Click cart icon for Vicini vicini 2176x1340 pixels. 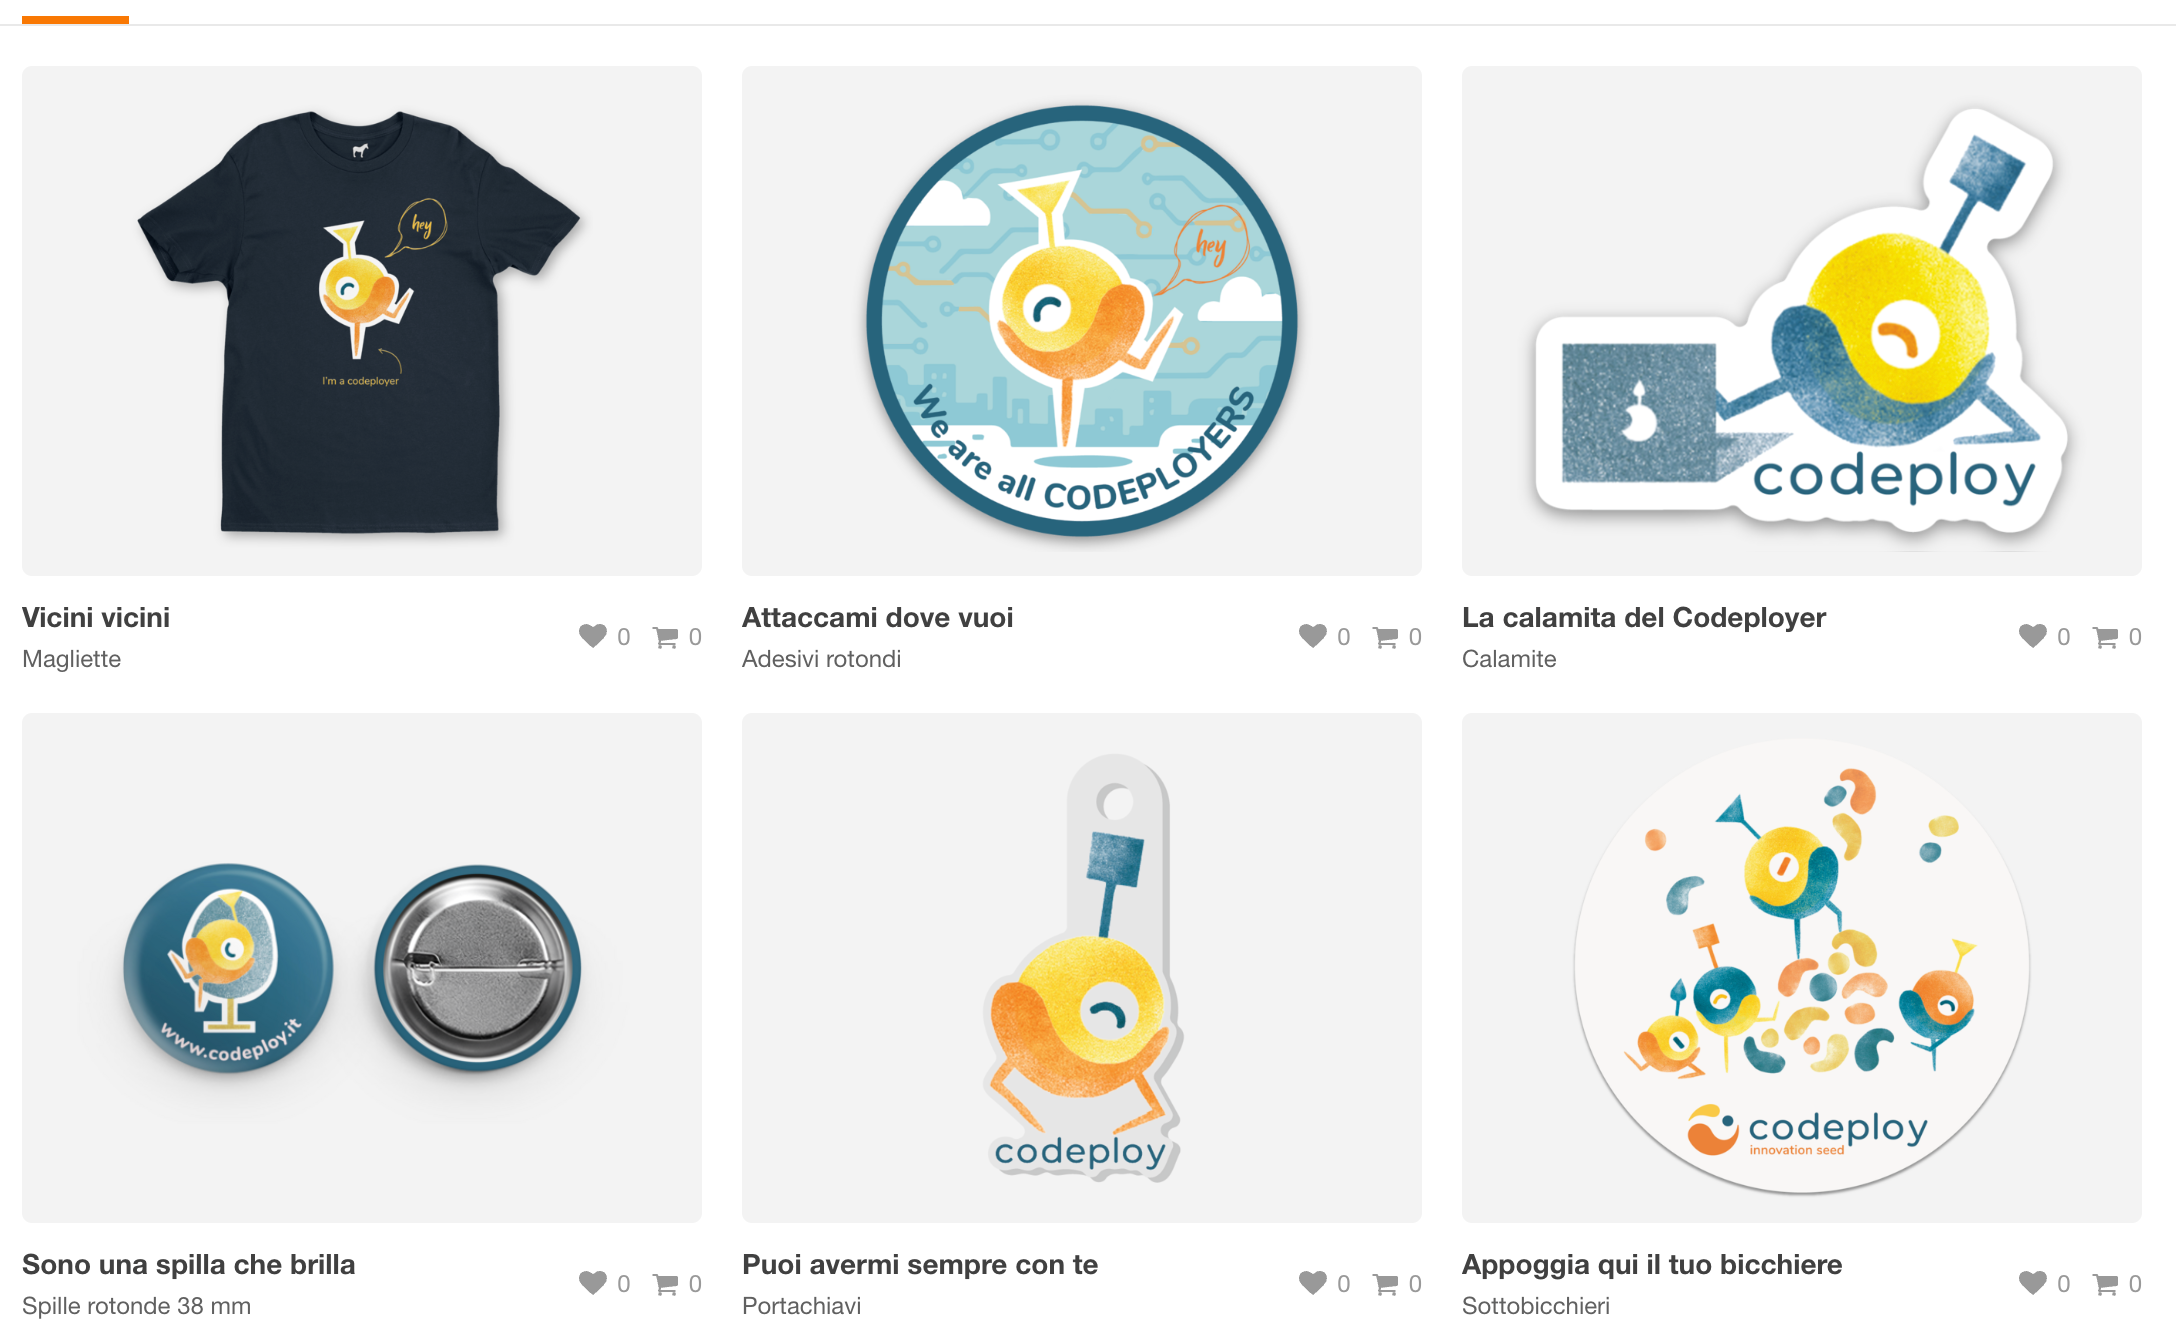point(665,637)
